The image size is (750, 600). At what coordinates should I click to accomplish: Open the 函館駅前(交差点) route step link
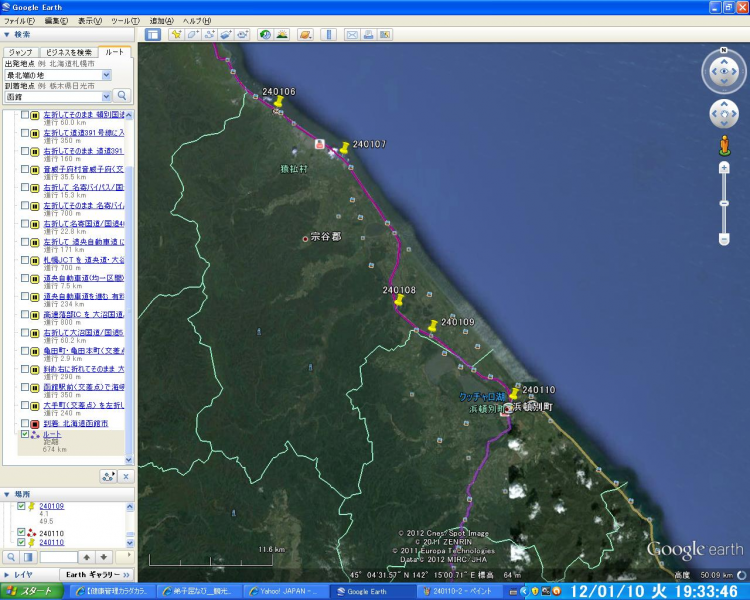[84, 387]
